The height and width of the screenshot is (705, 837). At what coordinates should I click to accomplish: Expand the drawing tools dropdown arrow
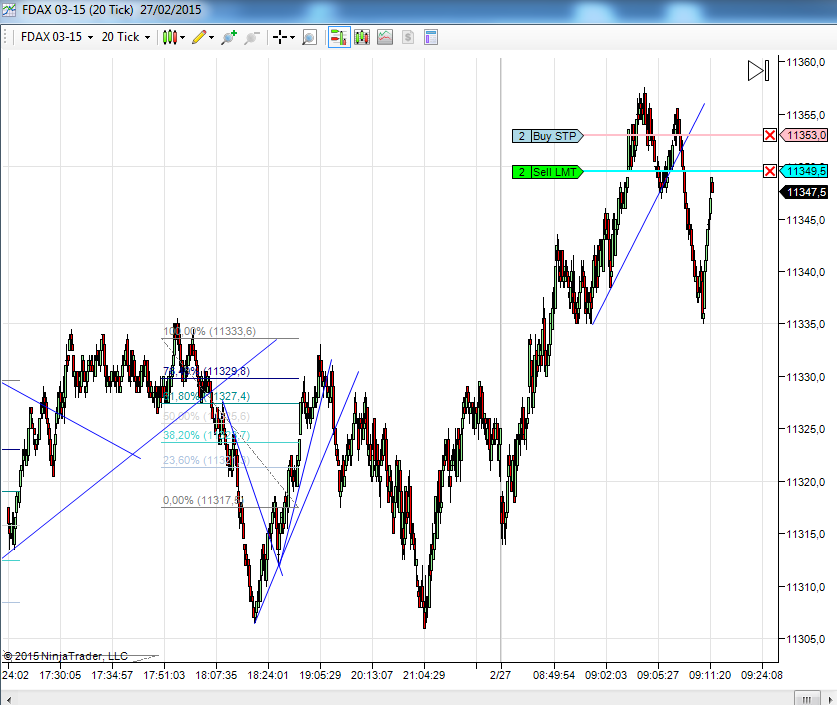(211, 37)
